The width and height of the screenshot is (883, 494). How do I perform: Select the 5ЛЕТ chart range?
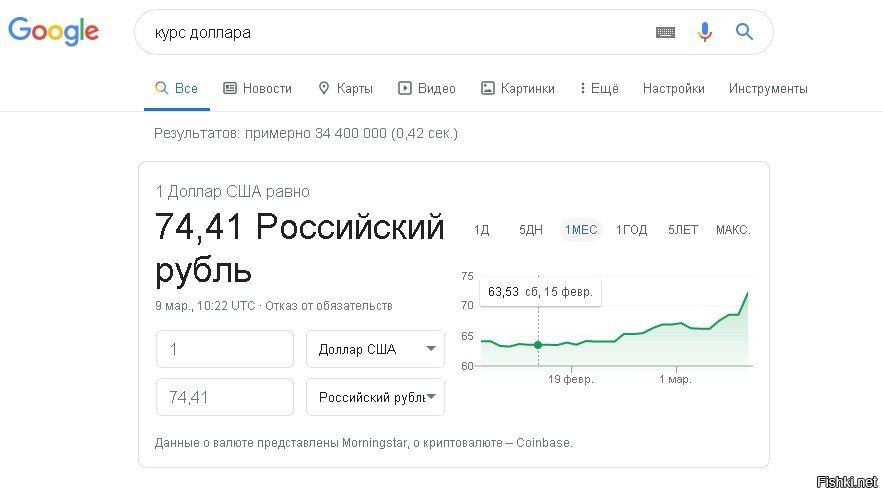coord(683,230)
